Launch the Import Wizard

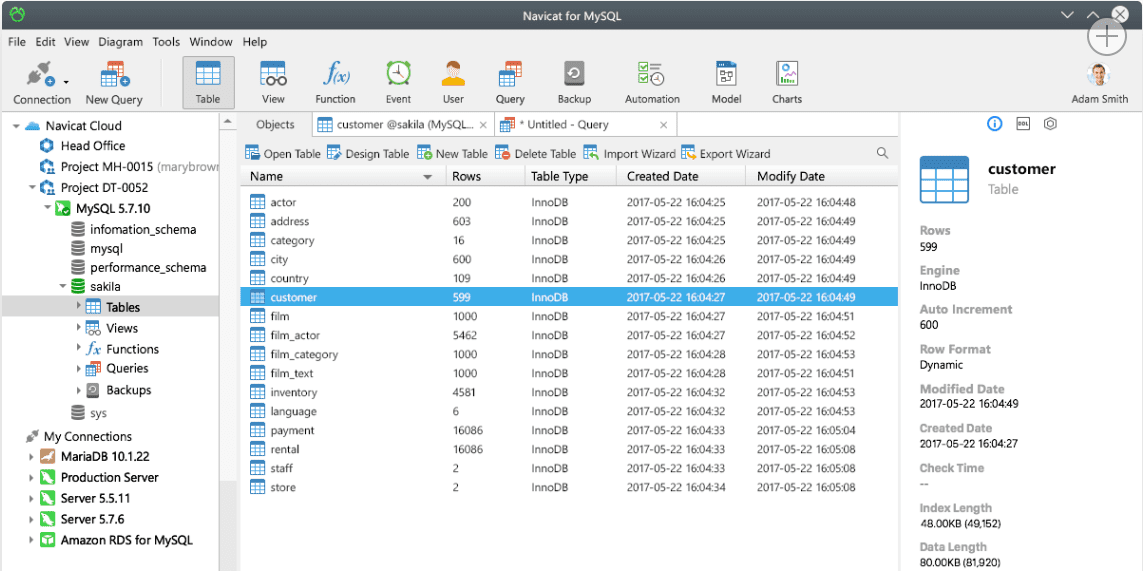pos(629,154)
